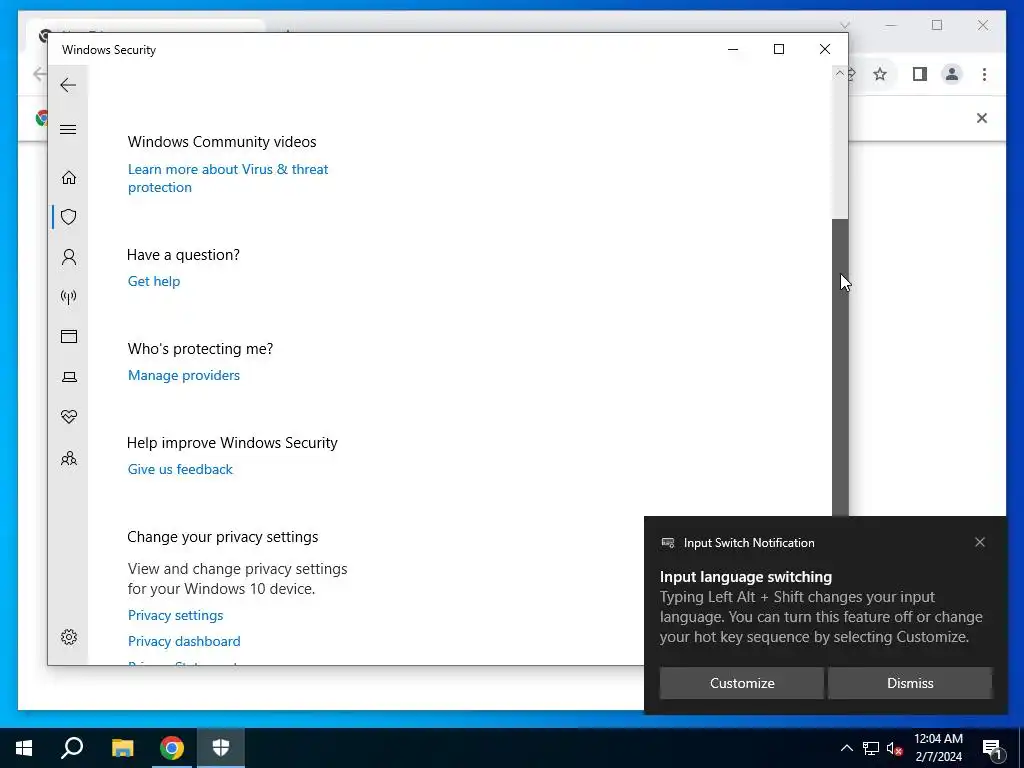Open the clock showing 12:04 AM
The image size is (1024, 768).
tap(938, 748)
